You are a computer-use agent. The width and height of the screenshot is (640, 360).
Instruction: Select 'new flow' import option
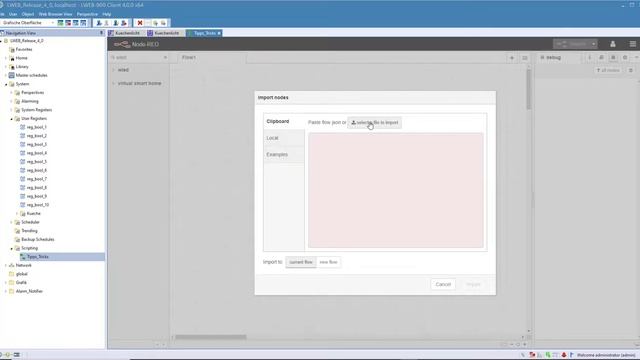click(328, 262)
